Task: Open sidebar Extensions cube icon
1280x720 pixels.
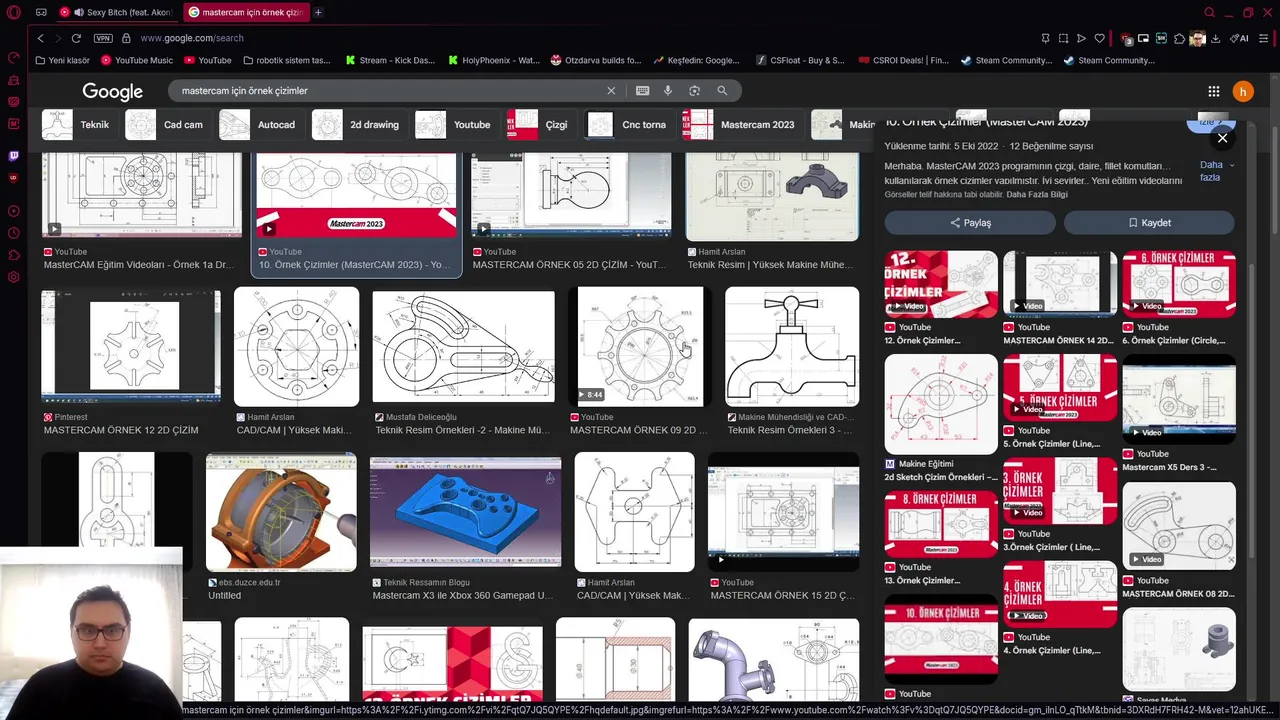Action: point(13,255)
